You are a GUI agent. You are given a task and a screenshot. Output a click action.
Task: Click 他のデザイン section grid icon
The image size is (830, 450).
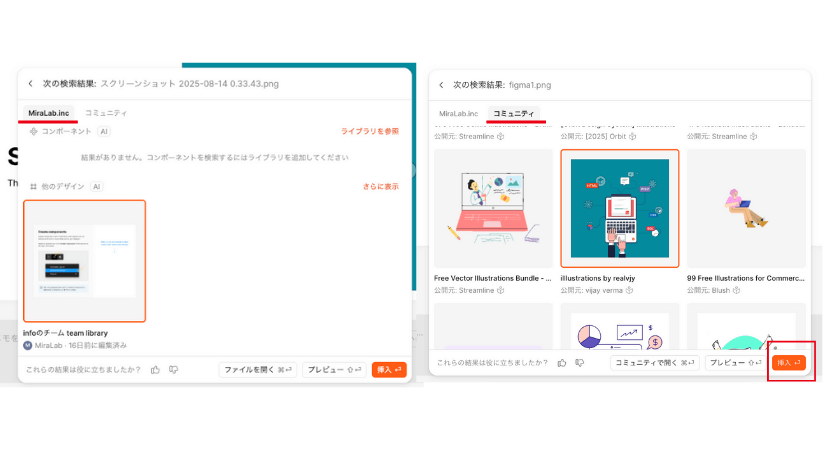(x=33, y=186)
